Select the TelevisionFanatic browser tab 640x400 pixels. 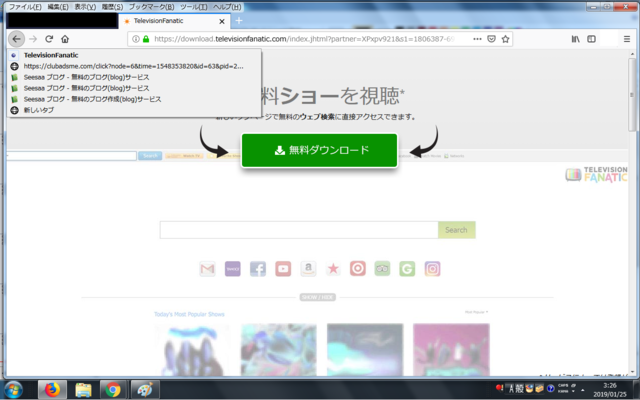(x=174, y=21)
